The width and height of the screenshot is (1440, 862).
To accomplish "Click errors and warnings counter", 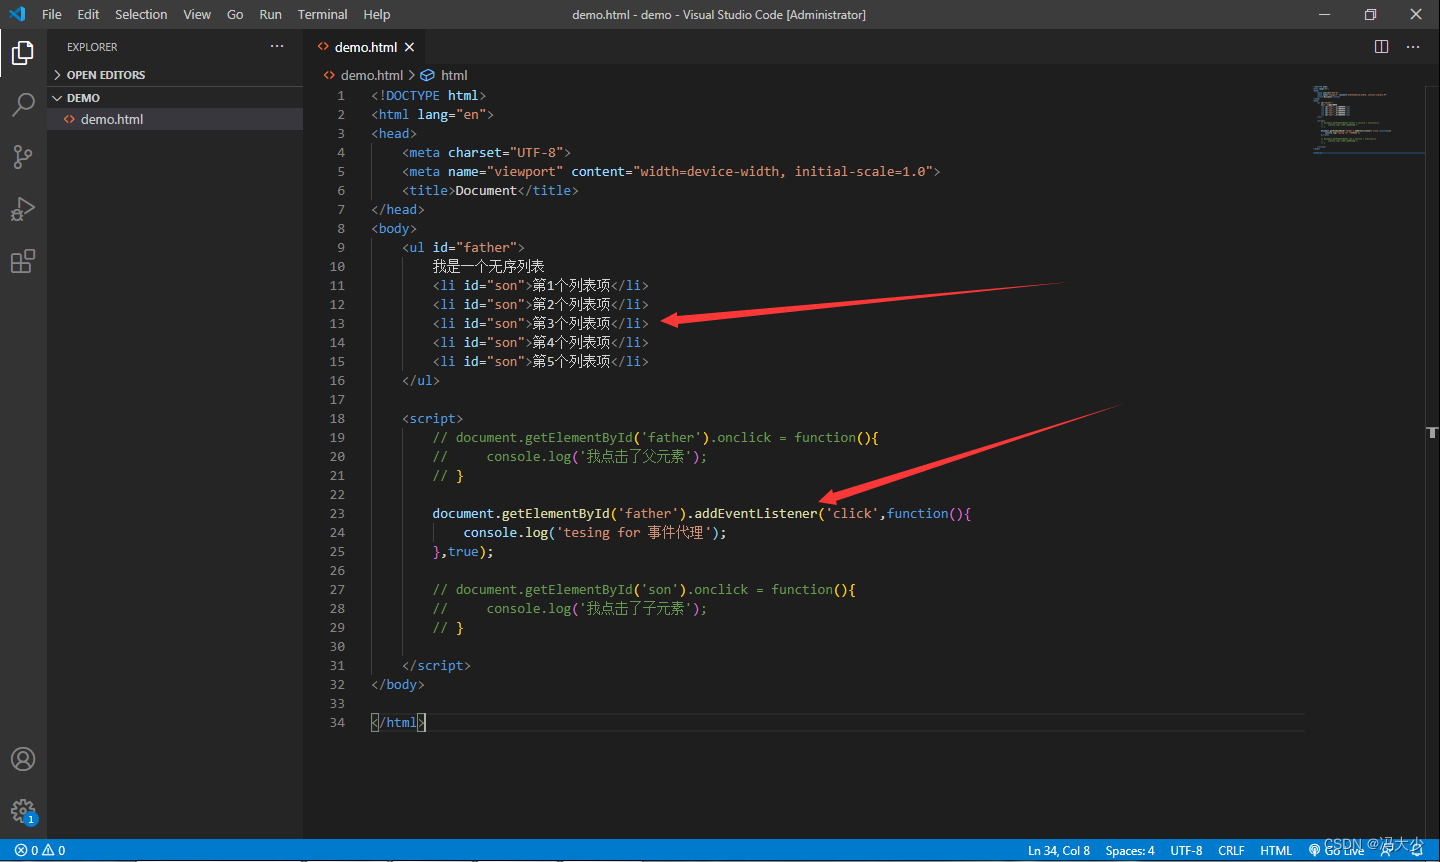I will 40,850.
